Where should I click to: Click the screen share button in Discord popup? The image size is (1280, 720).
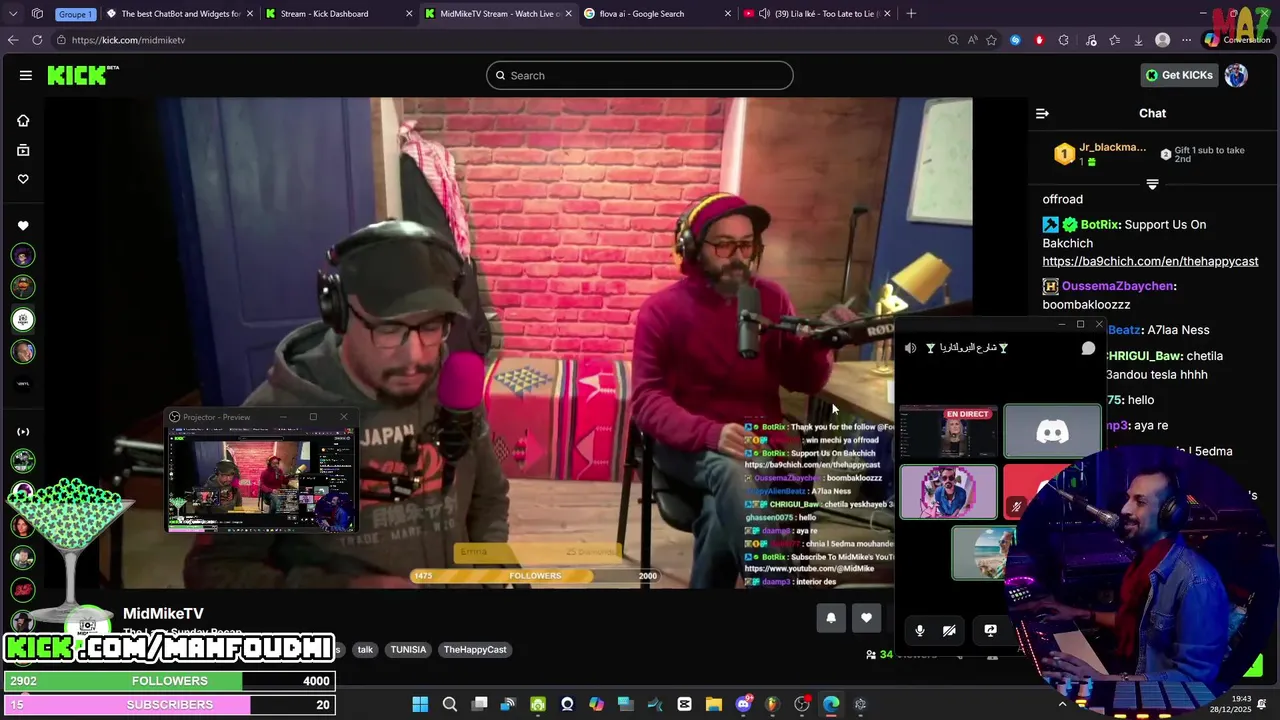point(990,630)
